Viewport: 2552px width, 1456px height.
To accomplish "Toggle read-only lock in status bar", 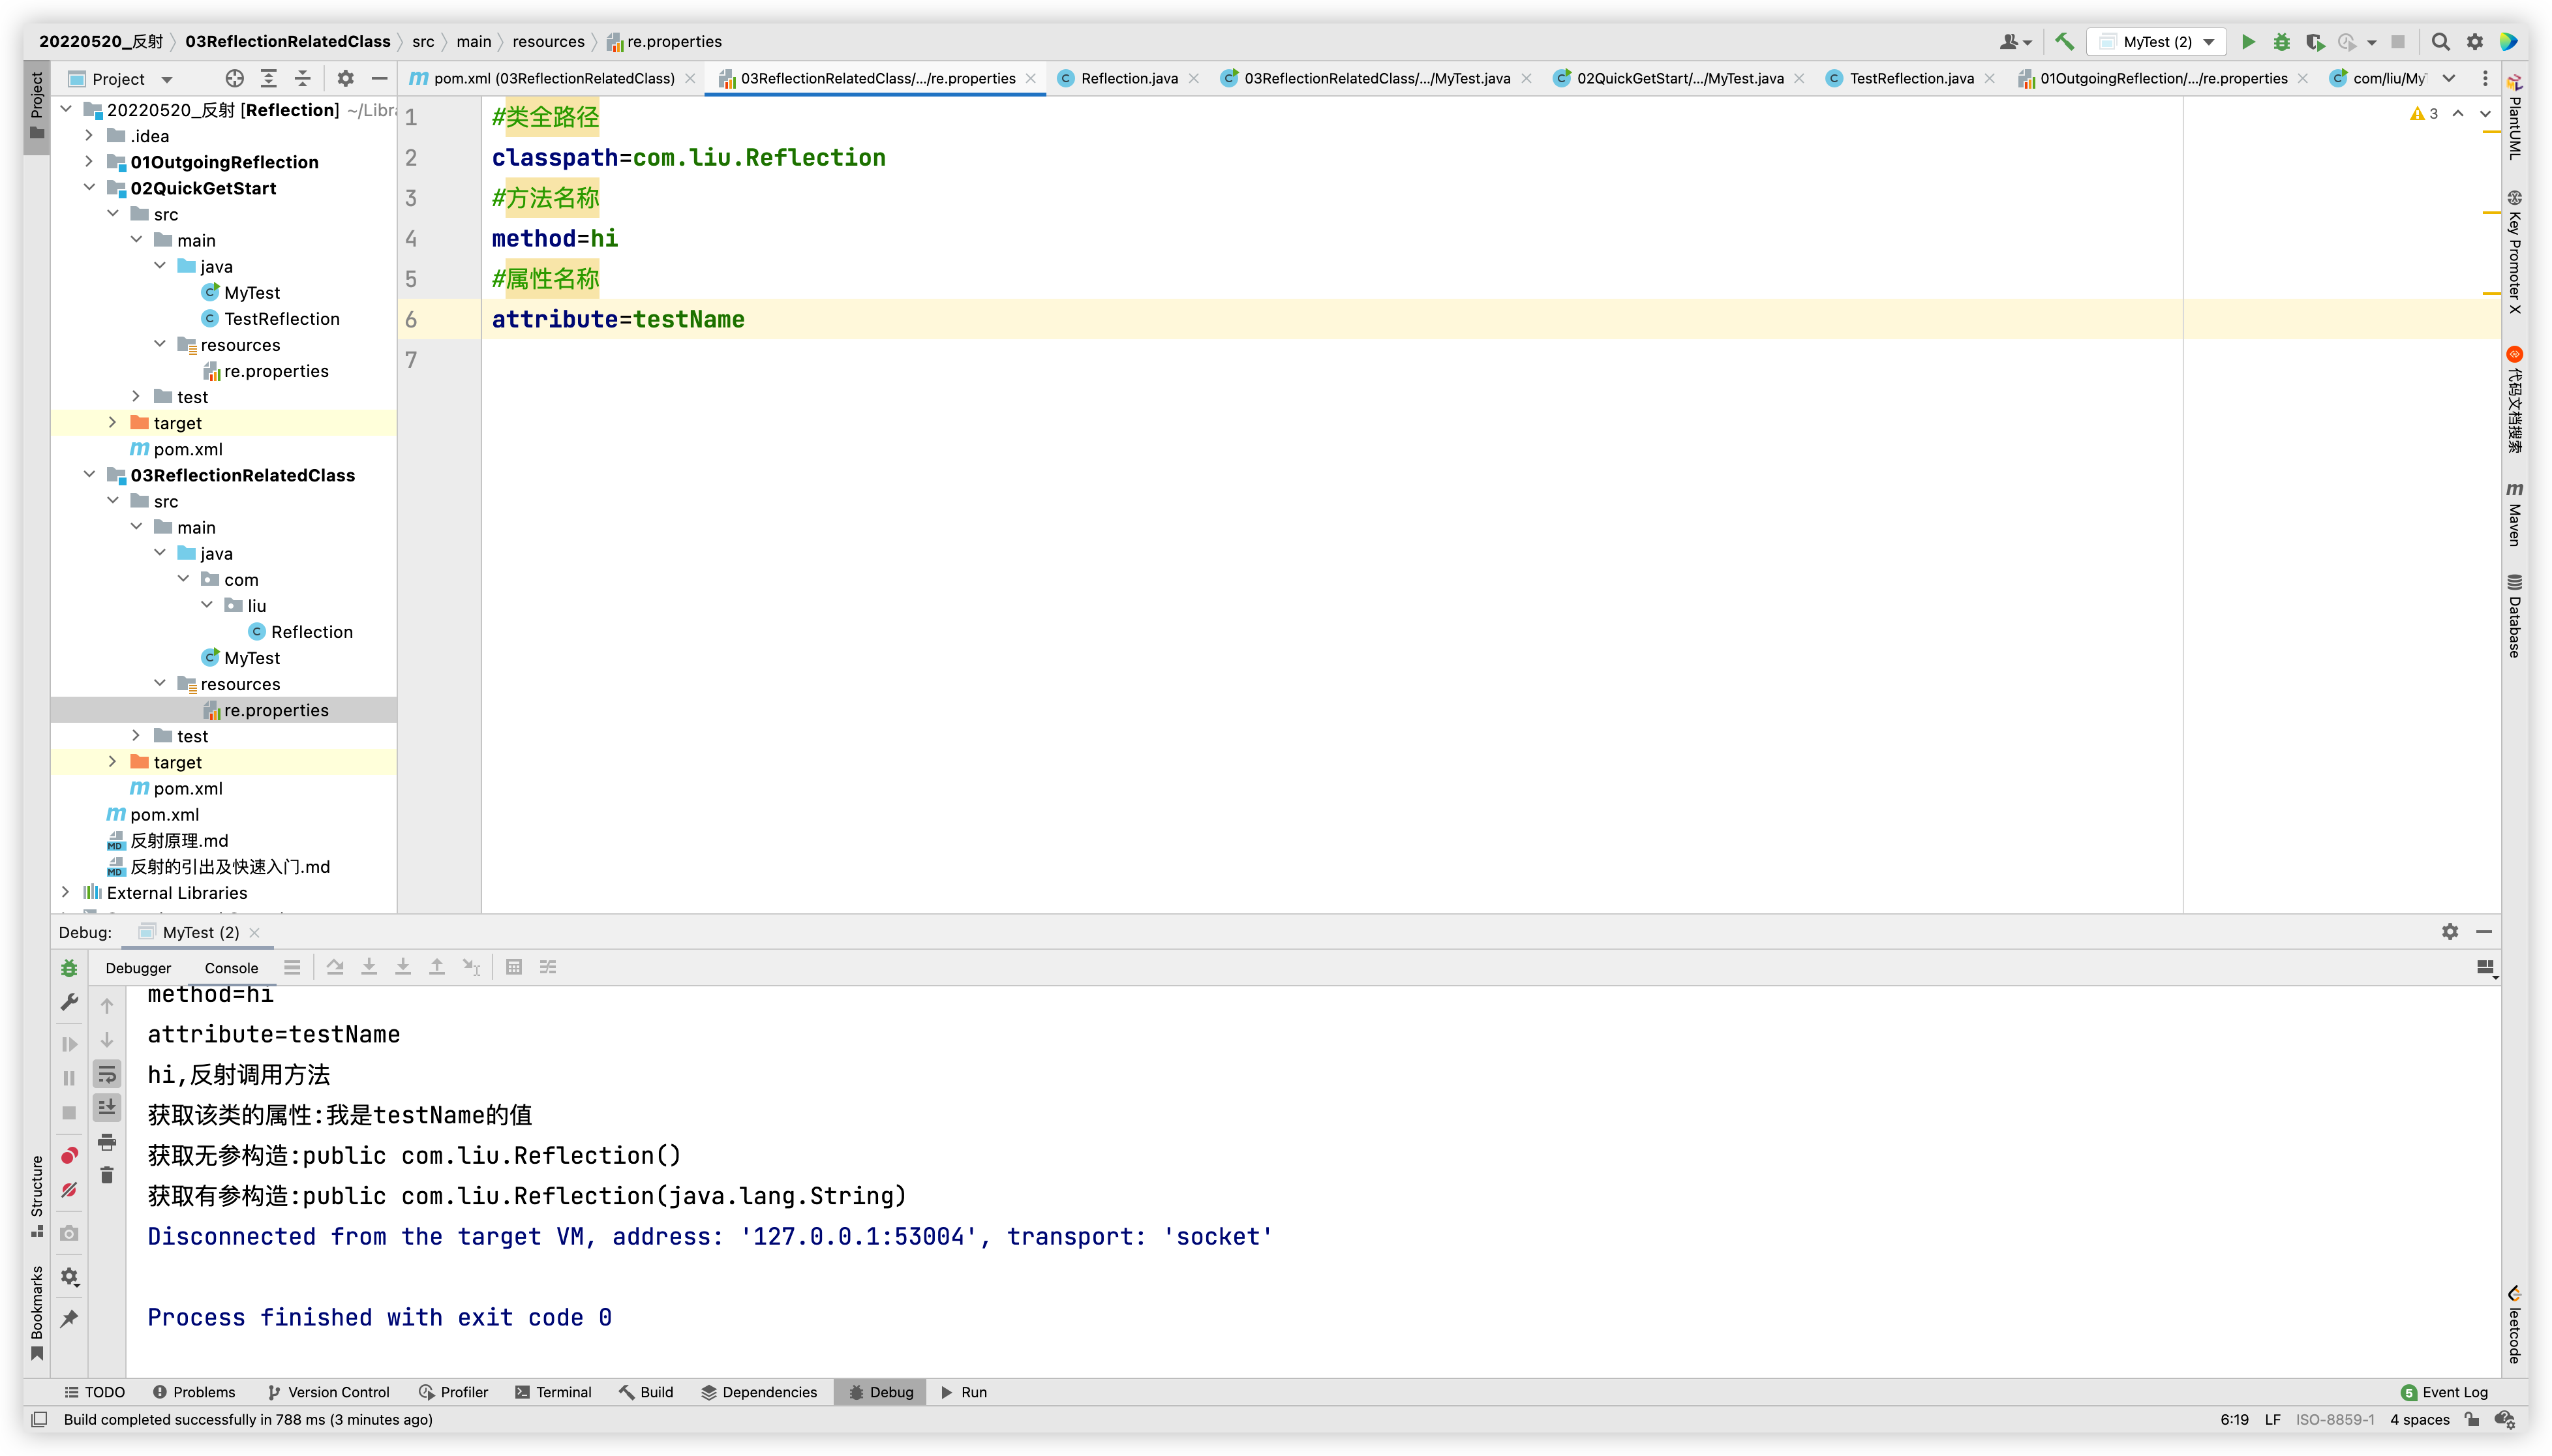I will [x=2472, y=1419].
